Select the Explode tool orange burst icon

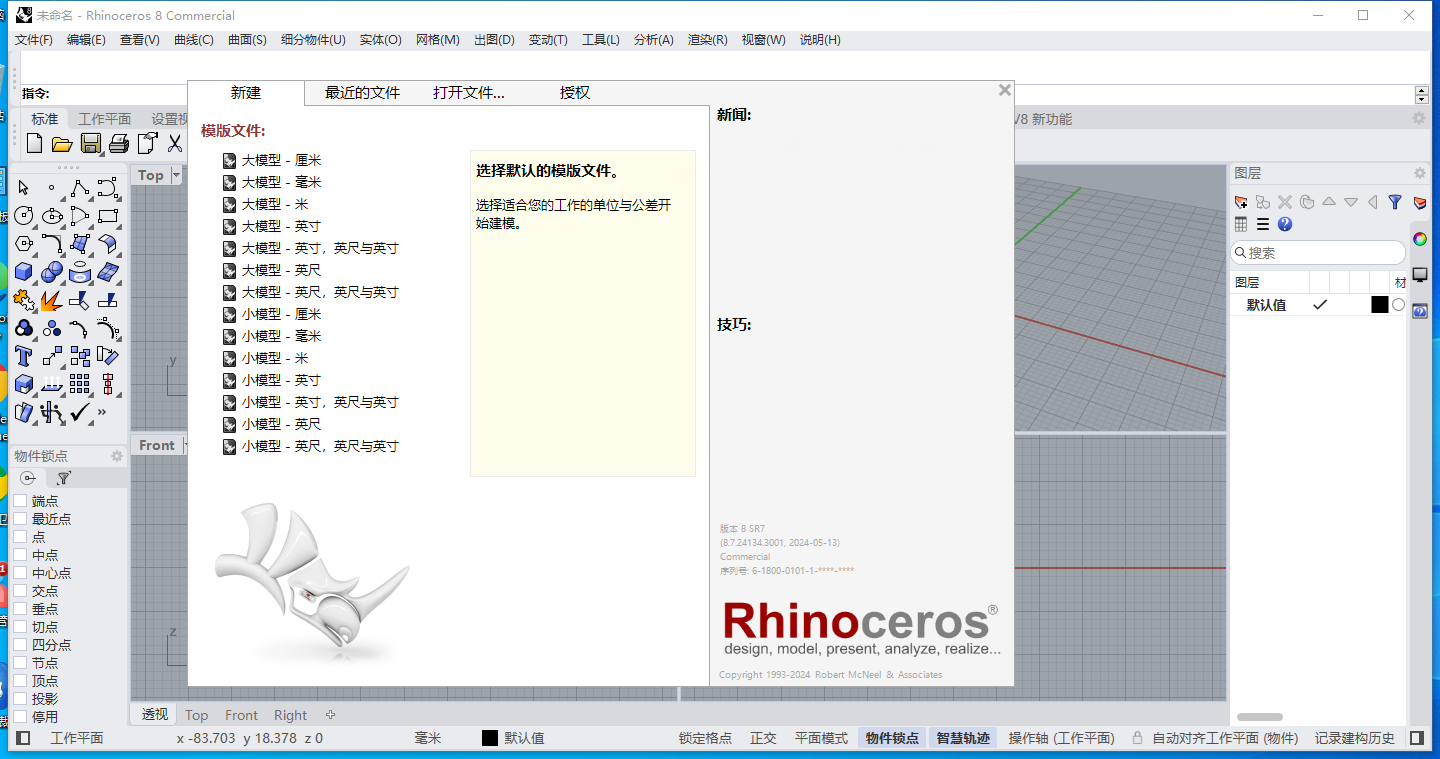[x=52, y=300]
